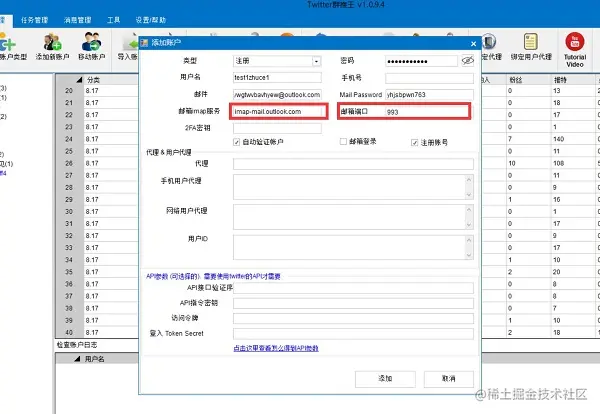
Task: Click down arrow of 网络用户代理 box scrollbar
Action: [469, 225]
